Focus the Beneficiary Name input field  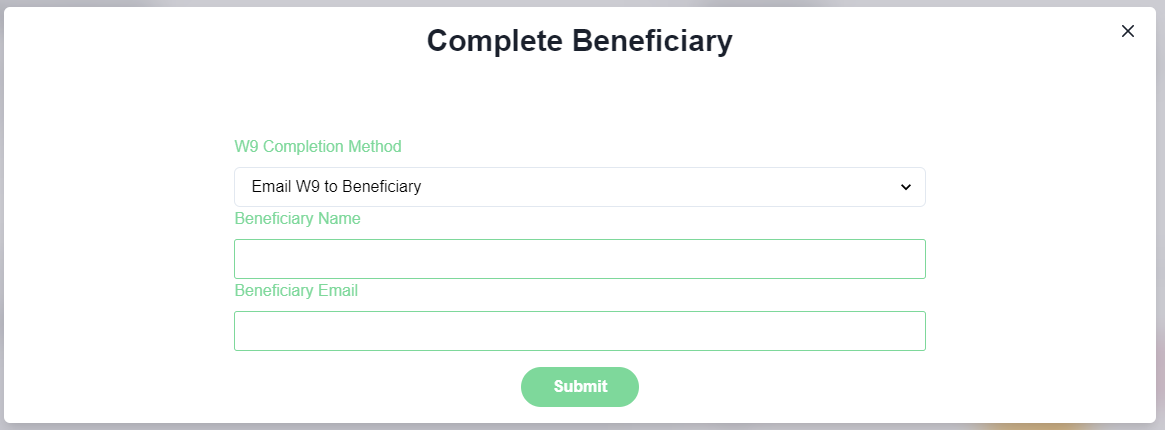pyautogui.click(x=579, y=259)
